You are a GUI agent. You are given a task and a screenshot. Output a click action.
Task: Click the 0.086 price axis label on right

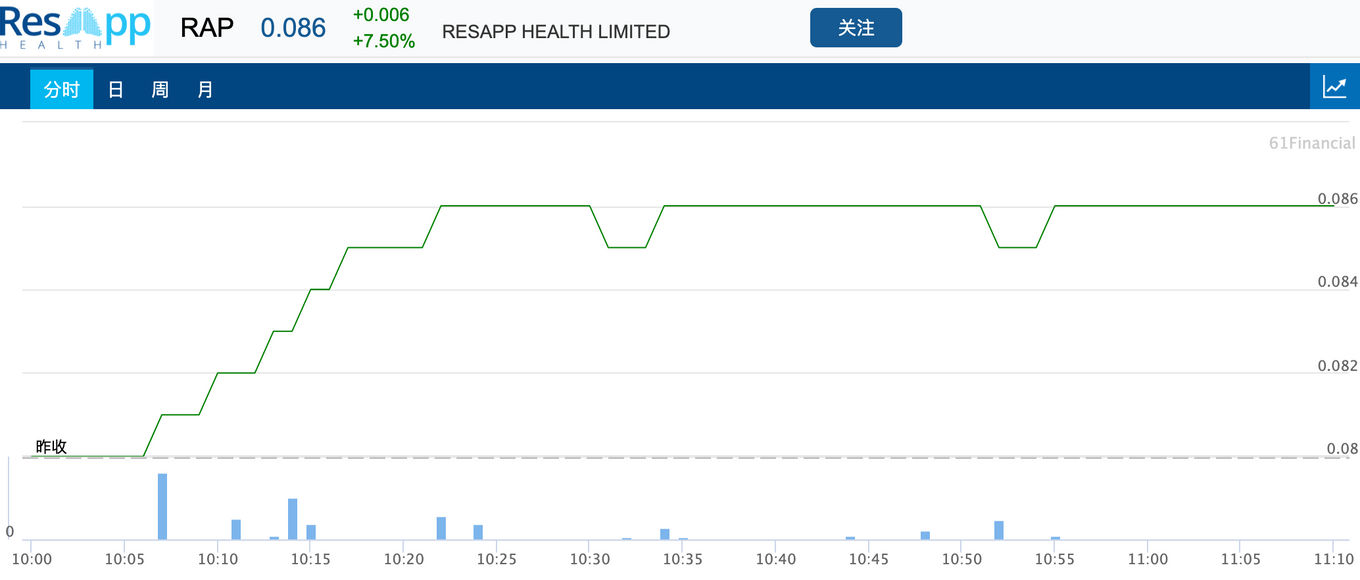1338,199
